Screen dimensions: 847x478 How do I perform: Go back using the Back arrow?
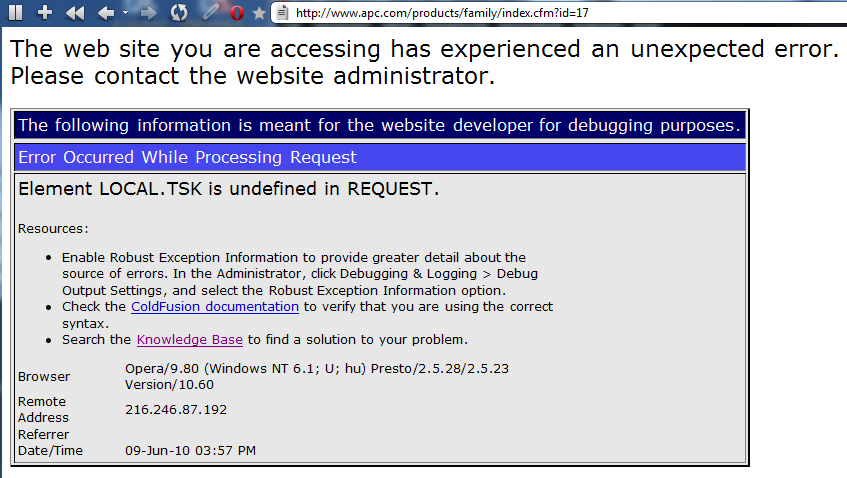105,13
